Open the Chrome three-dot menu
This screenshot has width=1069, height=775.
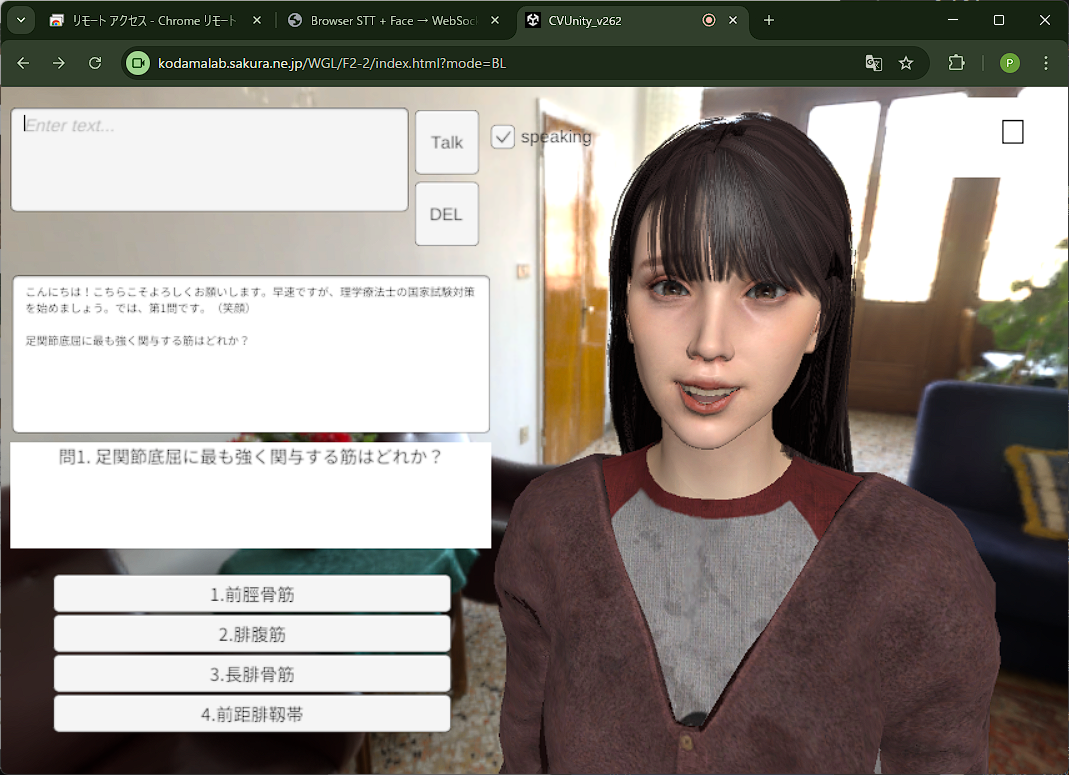[x=1046, y=63]
